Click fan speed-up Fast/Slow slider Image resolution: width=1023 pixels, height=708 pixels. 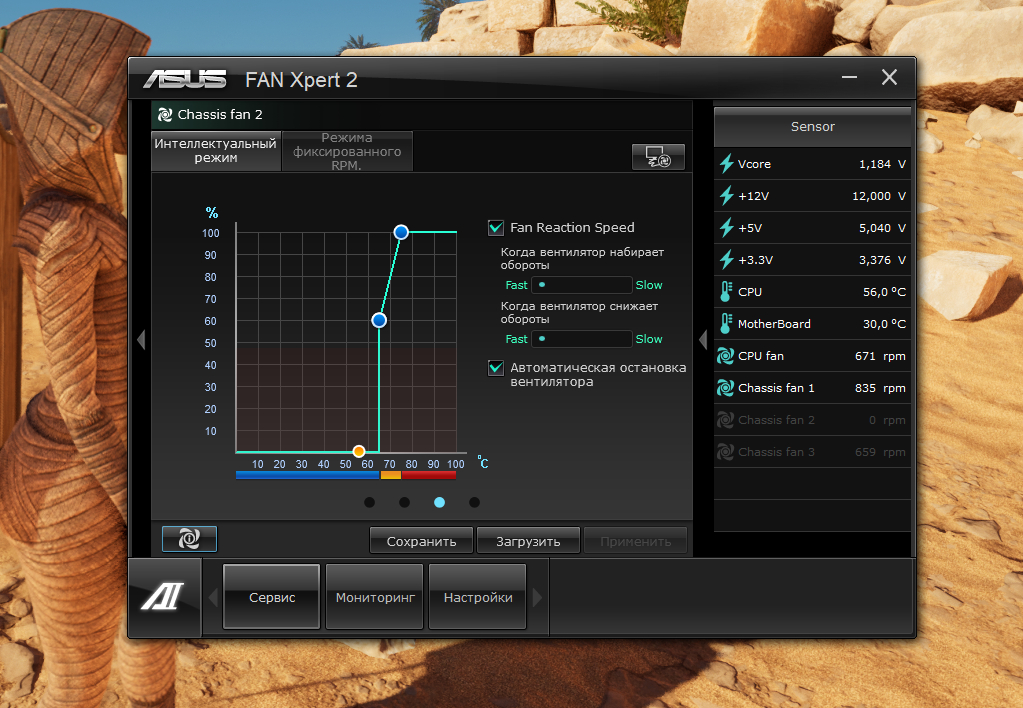coord(582,285)
